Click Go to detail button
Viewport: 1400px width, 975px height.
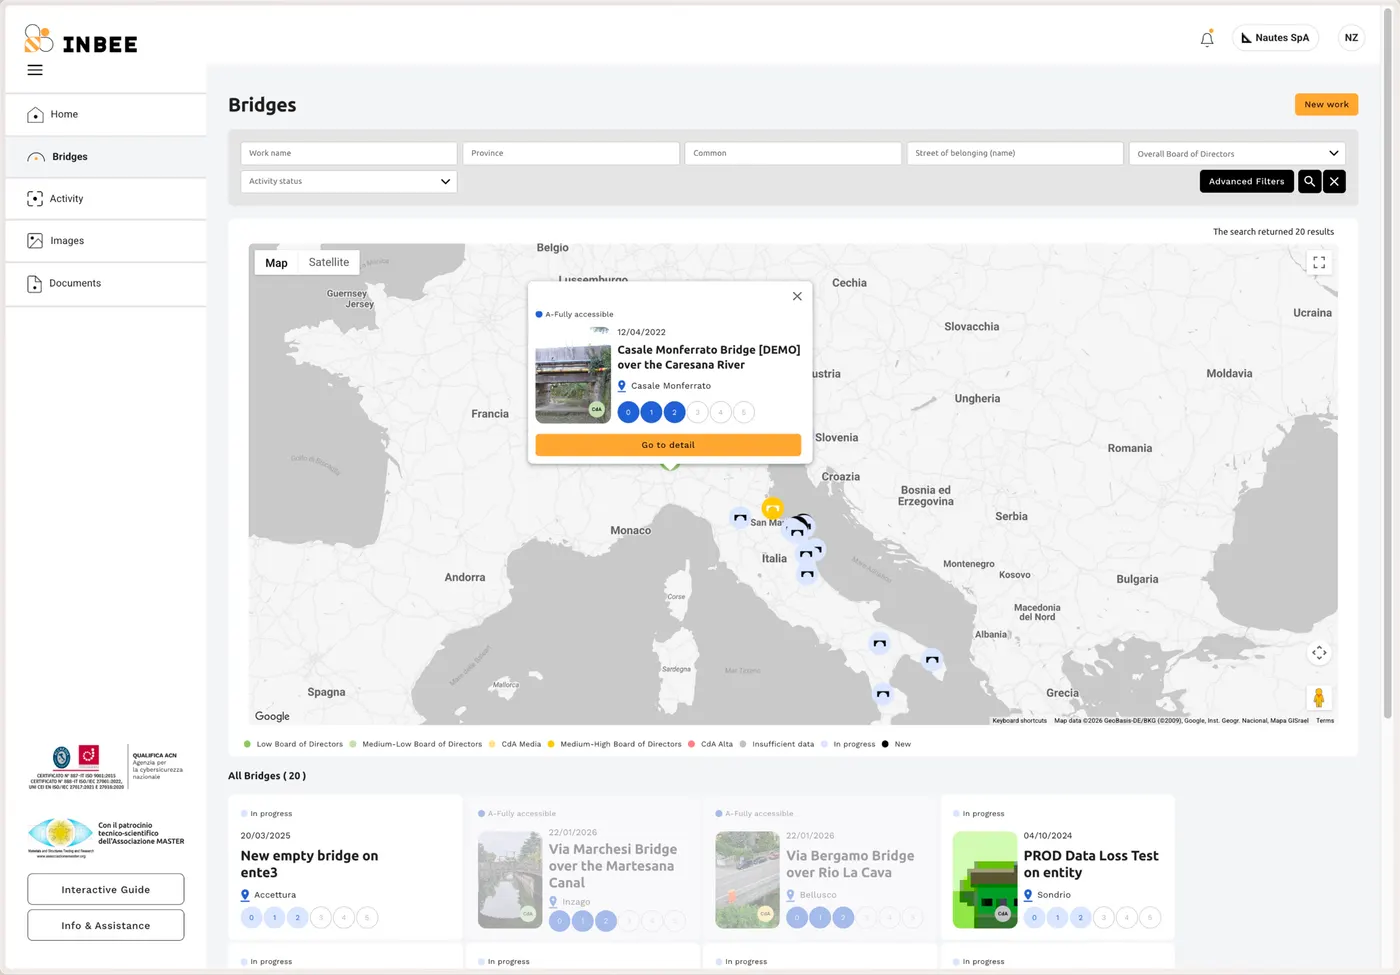pyautogui.click(x=668, y=445)
